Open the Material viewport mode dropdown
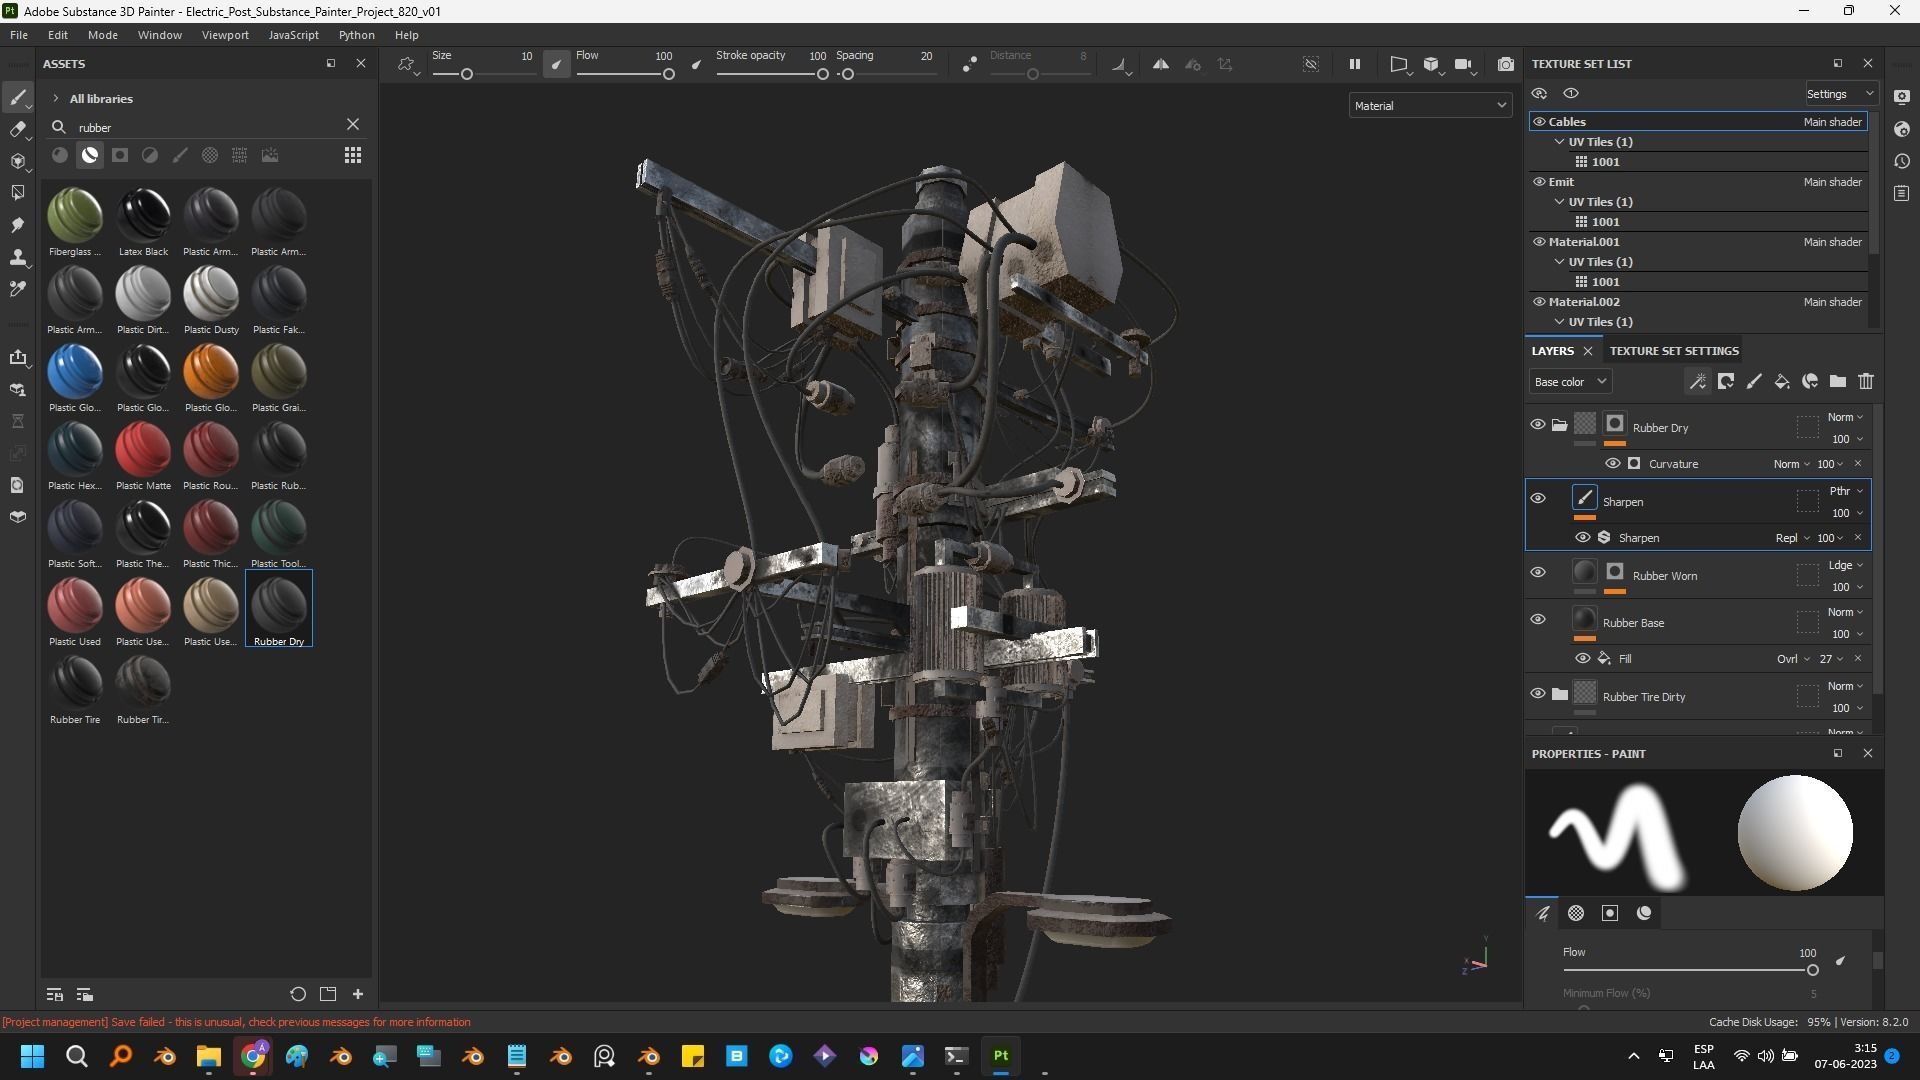The width and height of the screenshot is (1920, 1080). click(x=1429, y=106)
